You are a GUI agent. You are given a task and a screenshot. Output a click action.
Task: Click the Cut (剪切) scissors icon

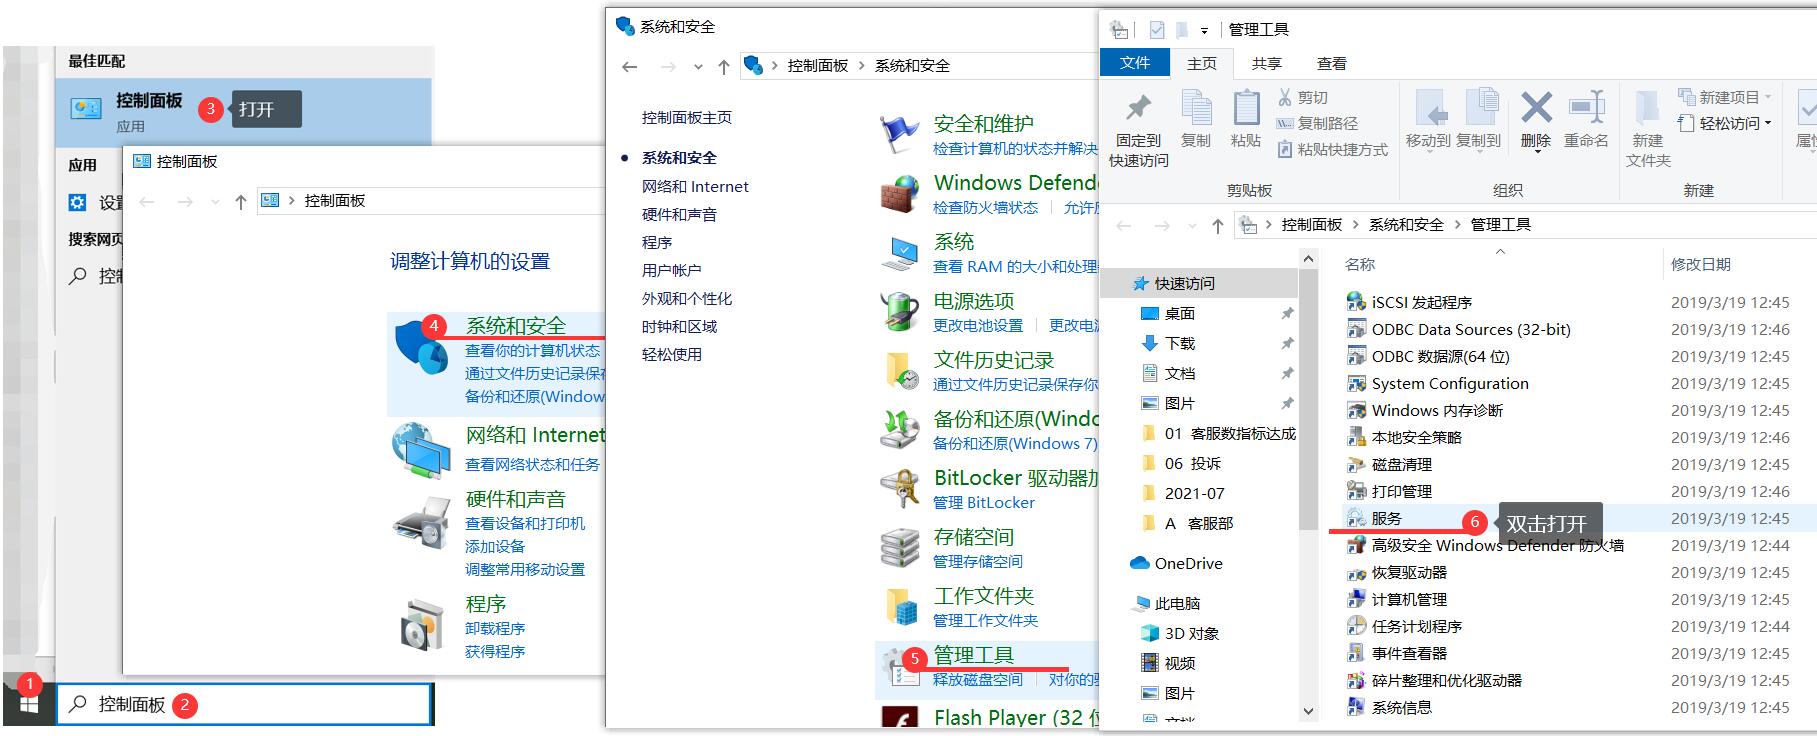click(1285, 97)
